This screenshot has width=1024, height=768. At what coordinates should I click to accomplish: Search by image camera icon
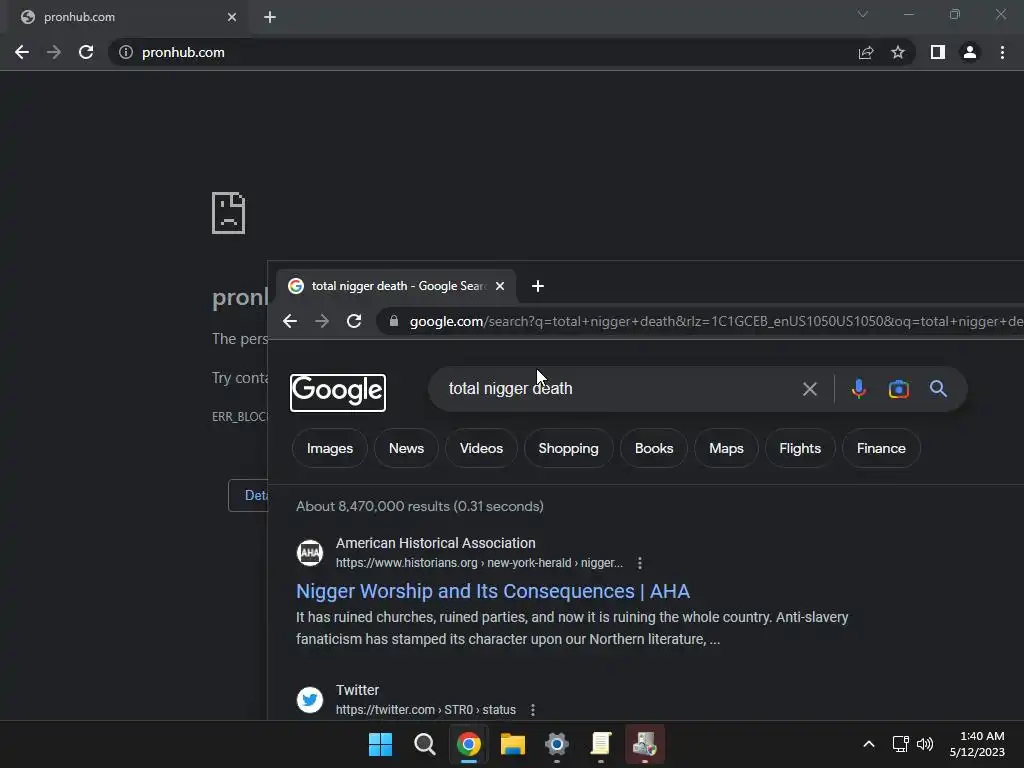click(x=899, y=389)
